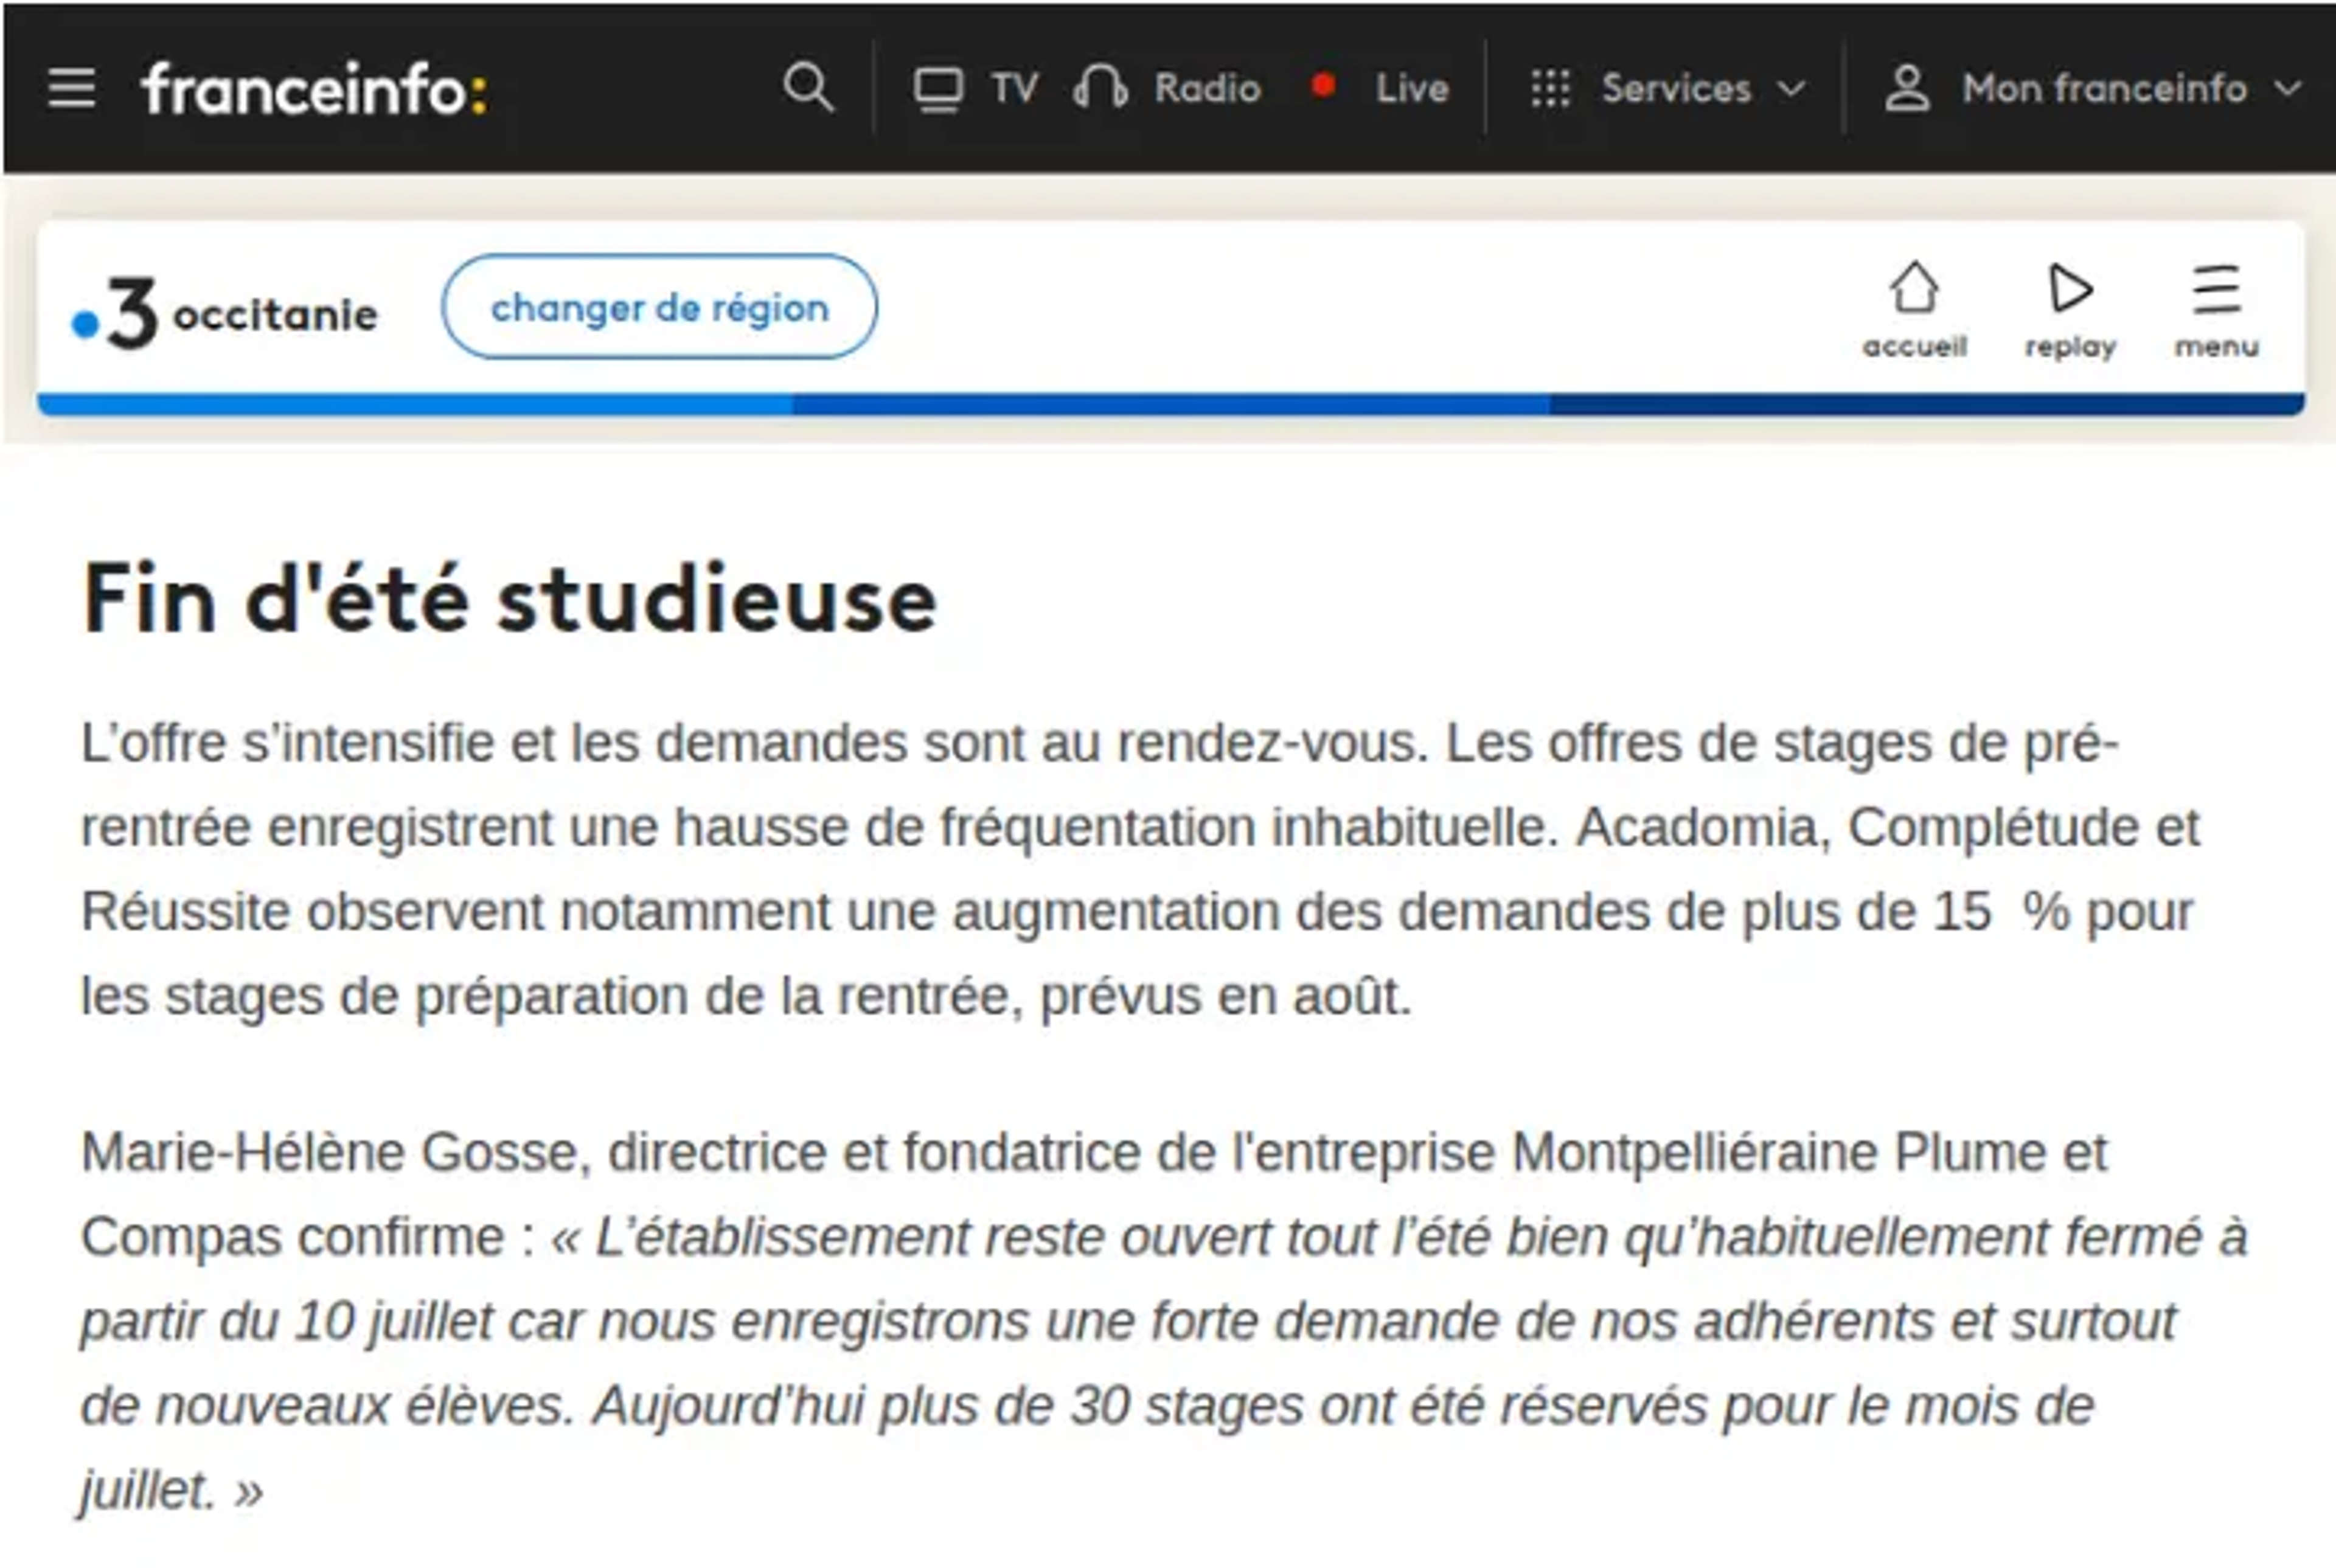Expand the Services dropdown chevron
This screenshot has width=2336, height=1568.
click(x=1792, y=89)
